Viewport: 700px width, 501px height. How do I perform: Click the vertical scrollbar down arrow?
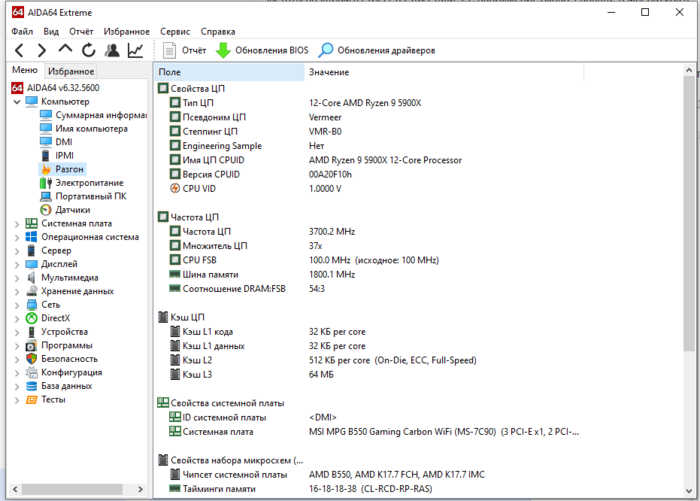coord(689,490)
